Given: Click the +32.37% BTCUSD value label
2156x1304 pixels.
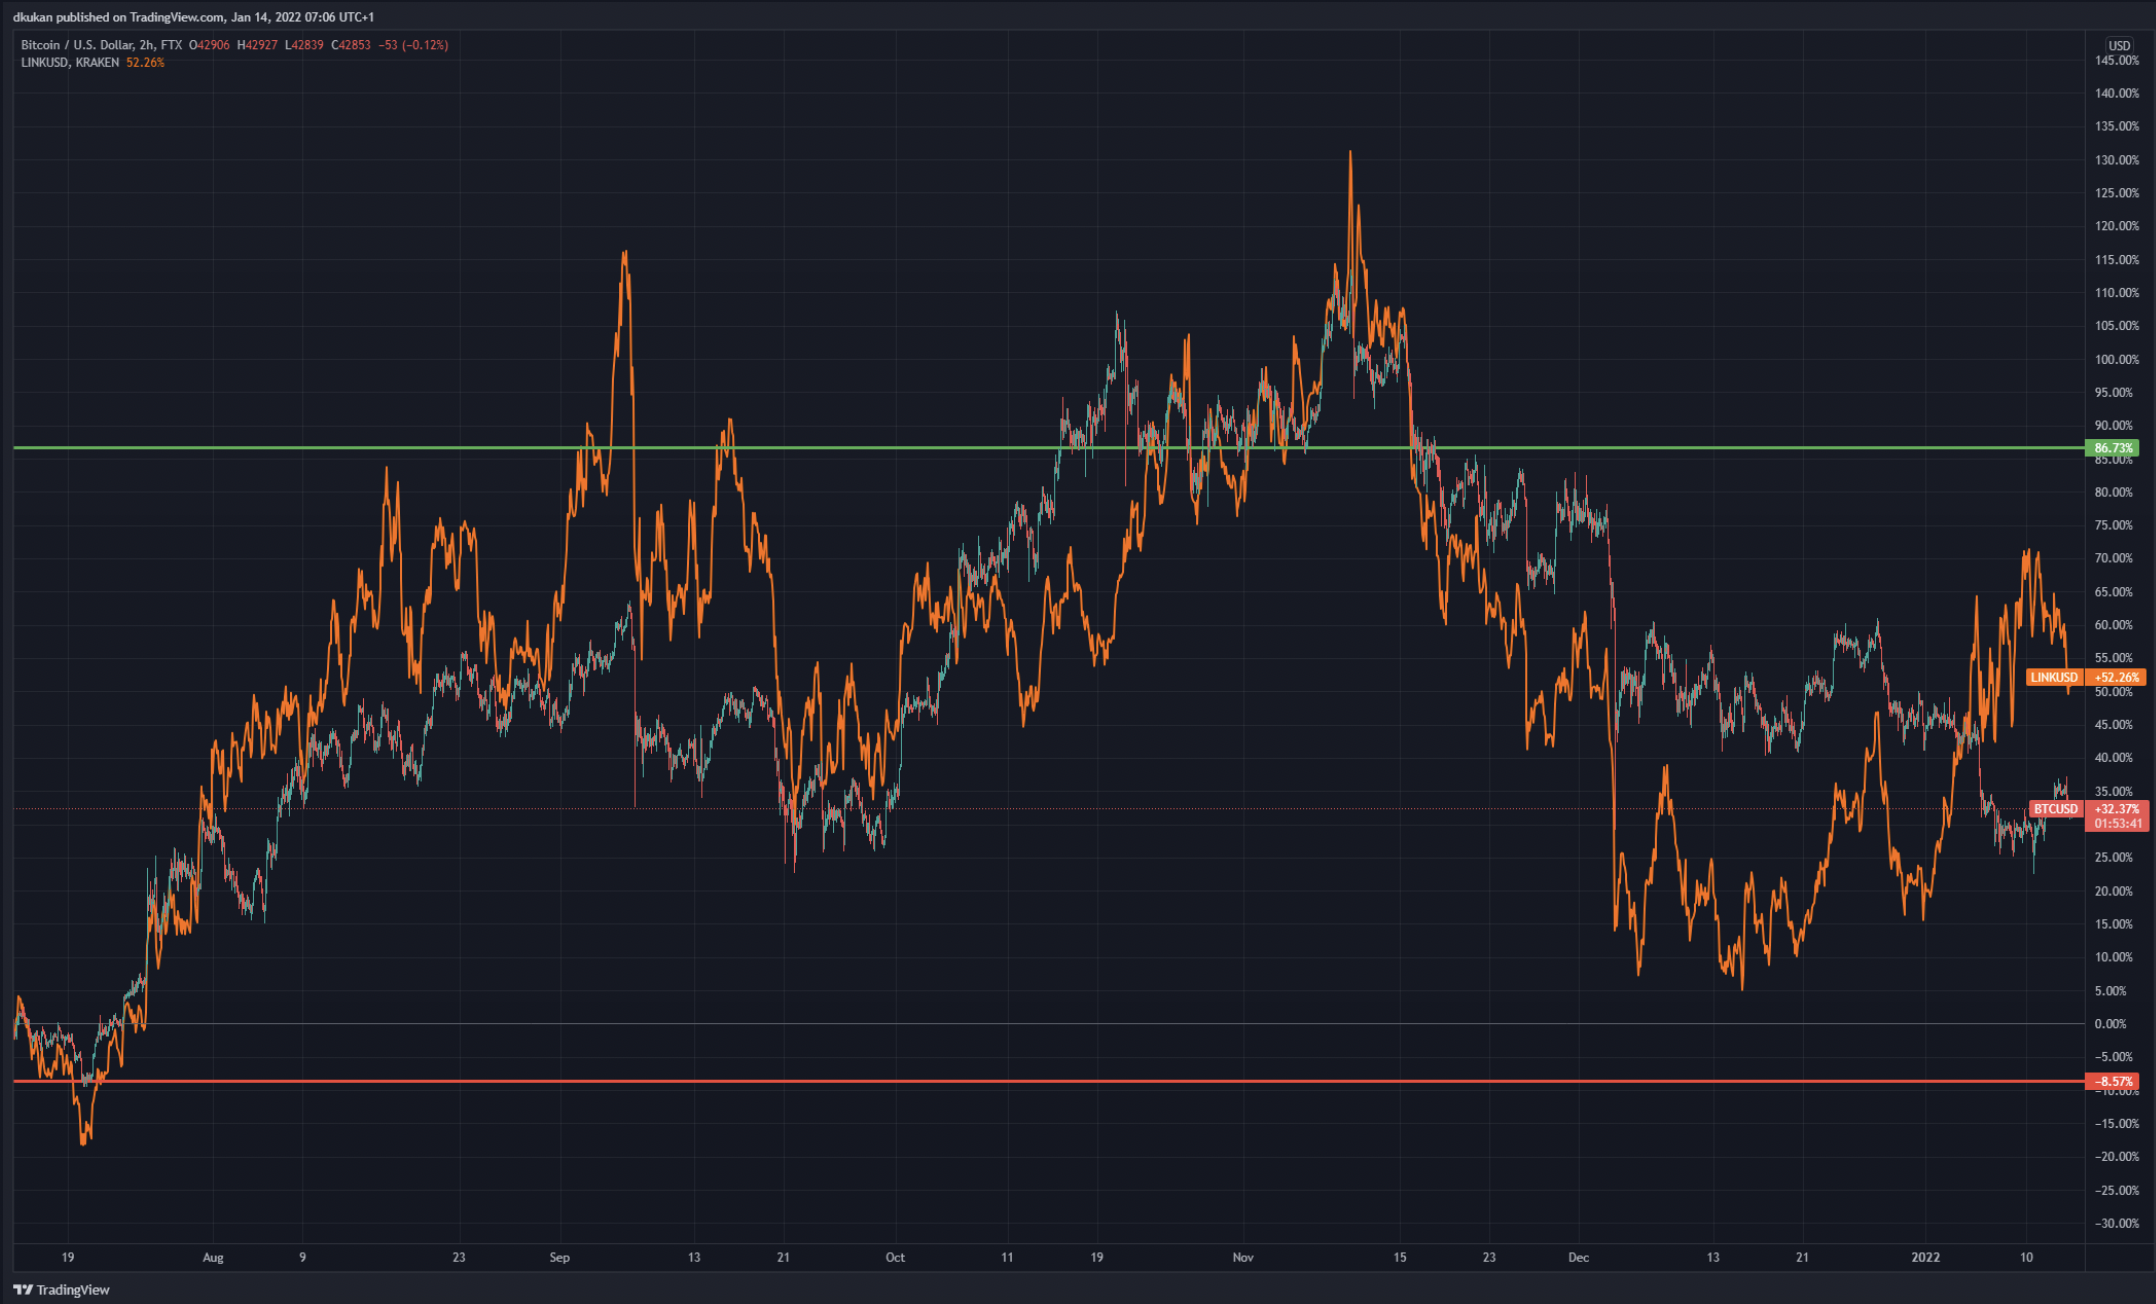Looking at the screenshot, I should [2116, 809].
